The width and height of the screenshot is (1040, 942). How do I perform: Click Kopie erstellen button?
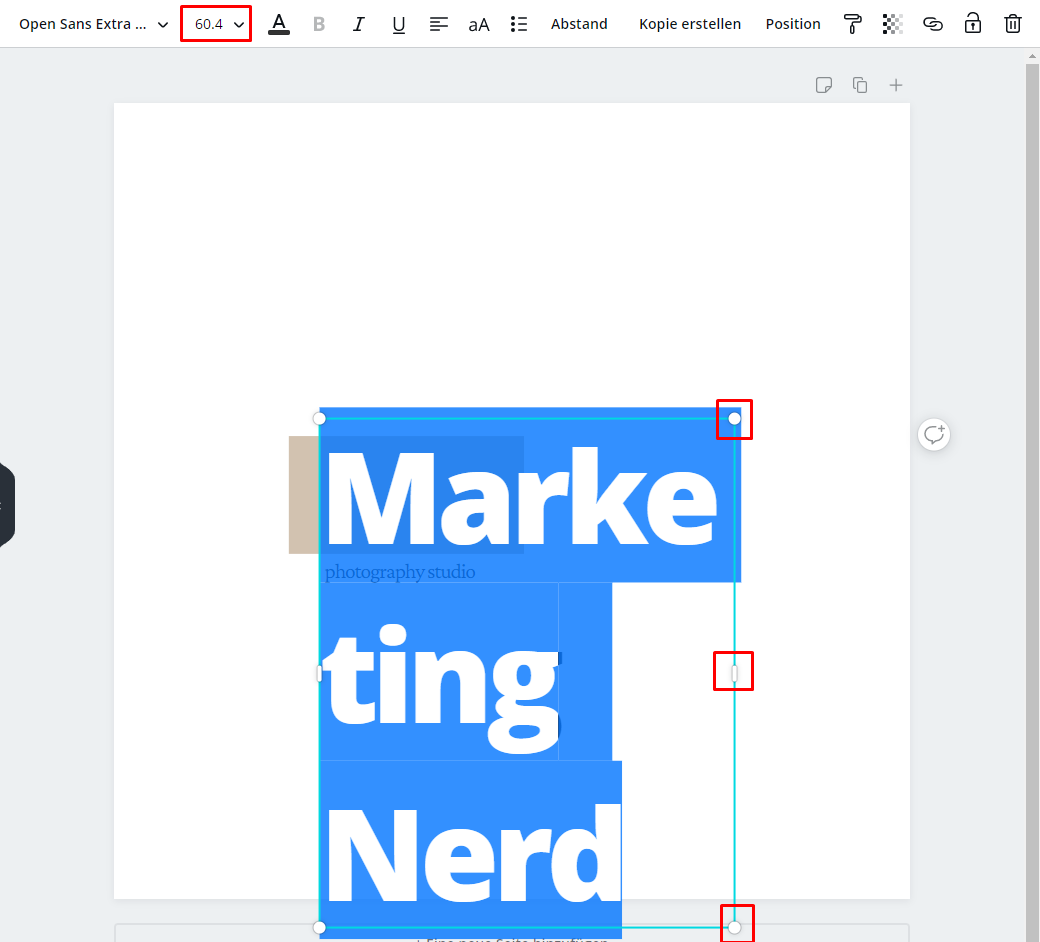point(690,24)
